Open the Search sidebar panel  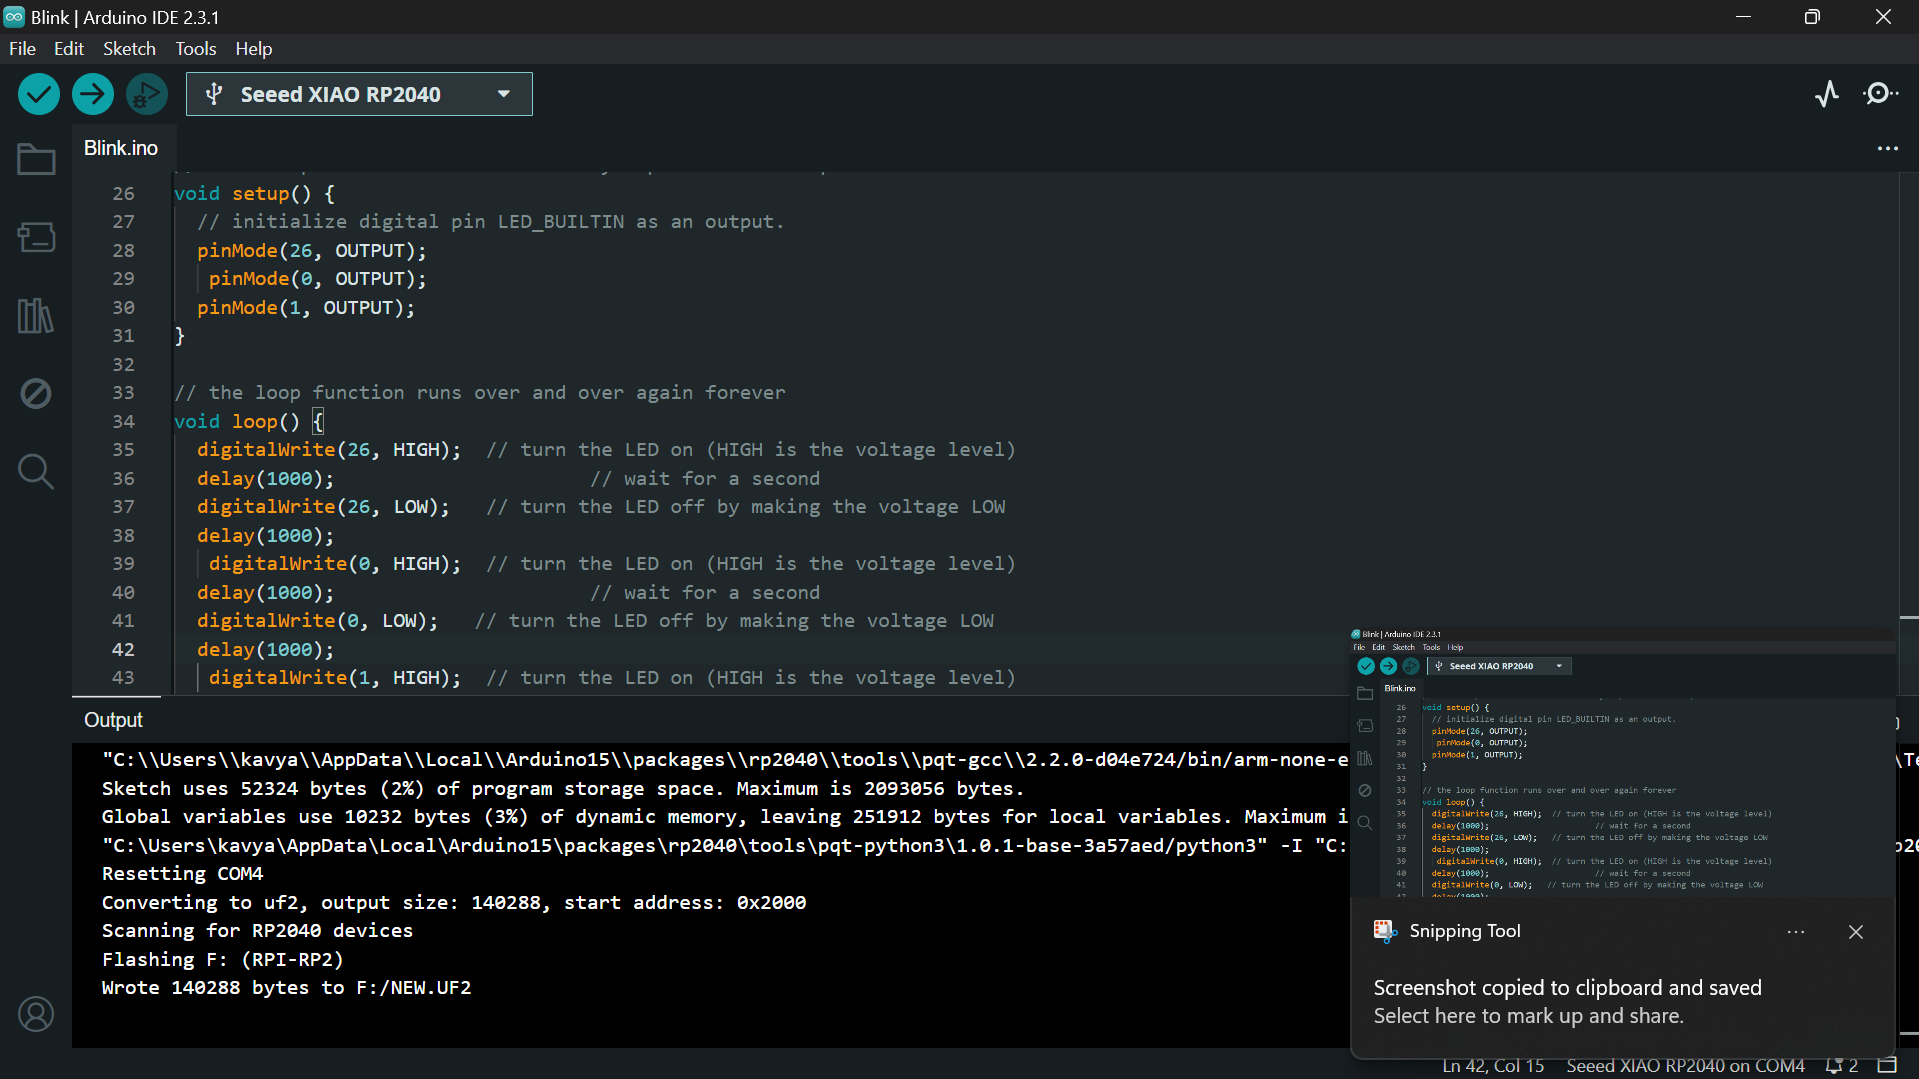tap(36, 471)
